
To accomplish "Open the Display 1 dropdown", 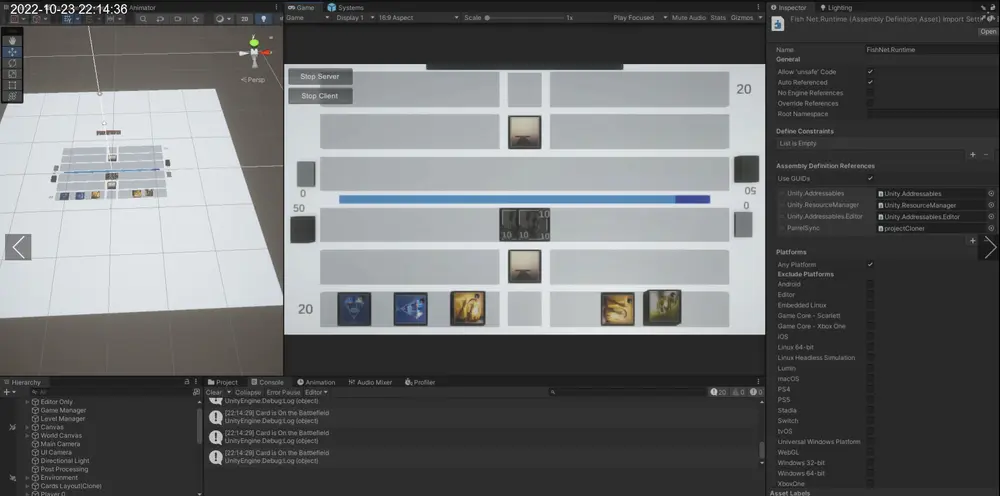I will tap(352, 18).
